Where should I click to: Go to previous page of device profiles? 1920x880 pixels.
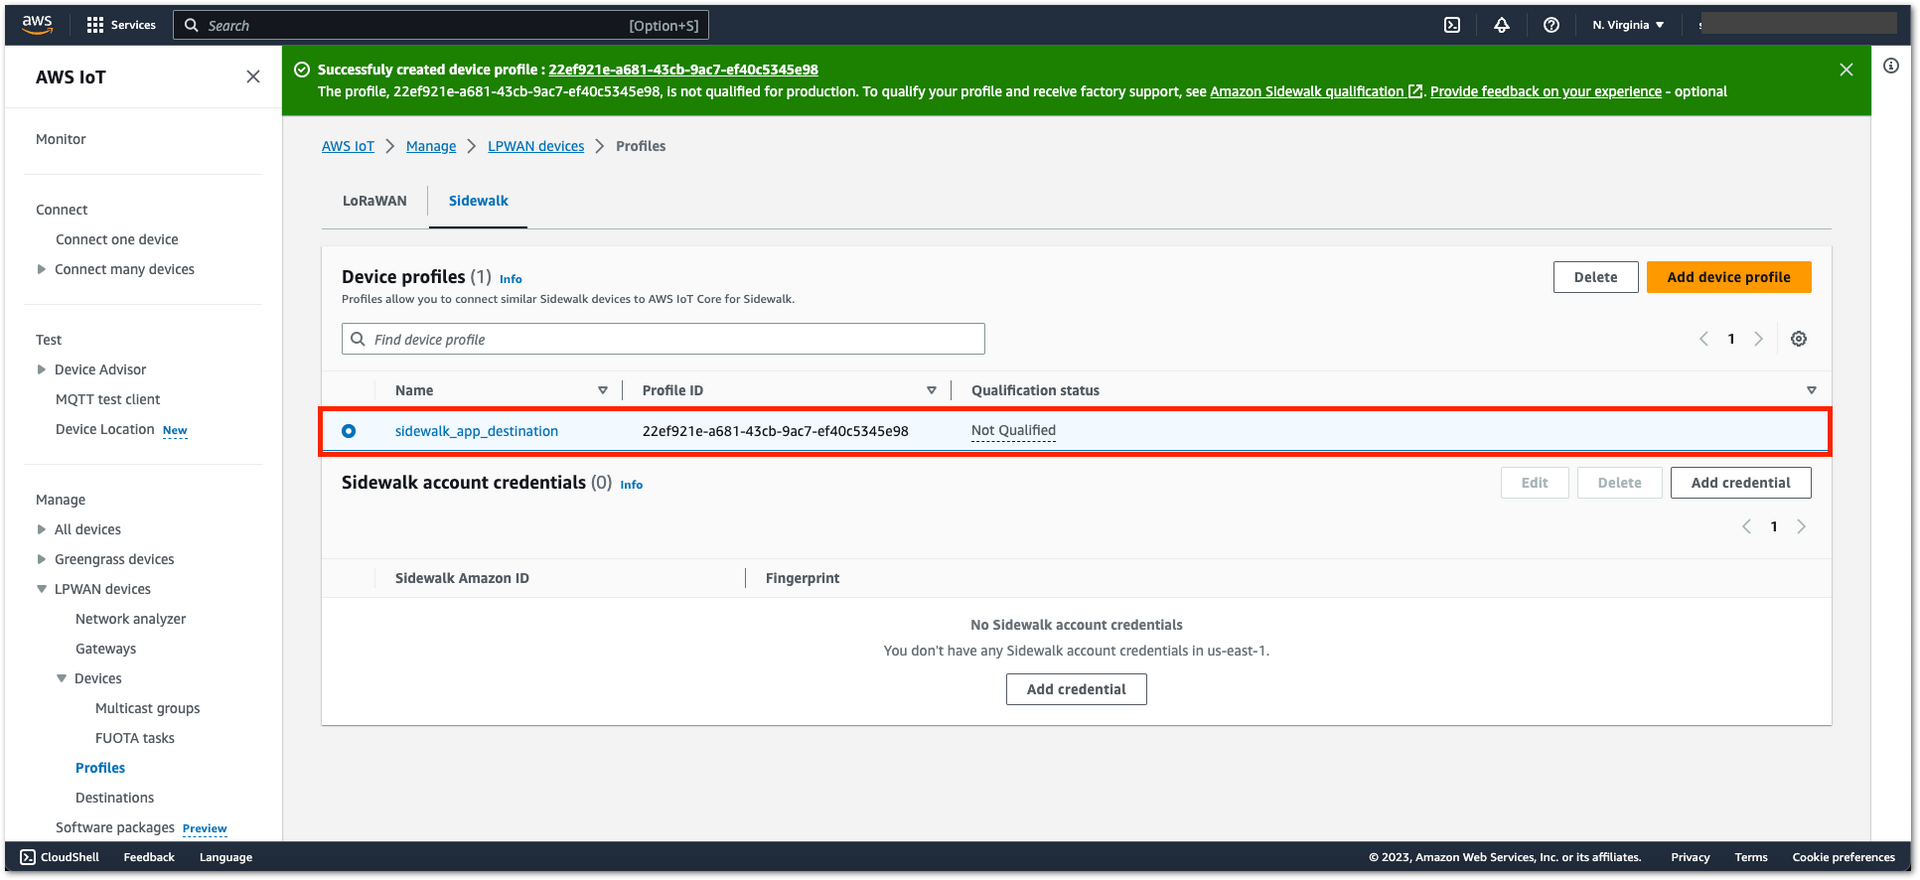1704,339
